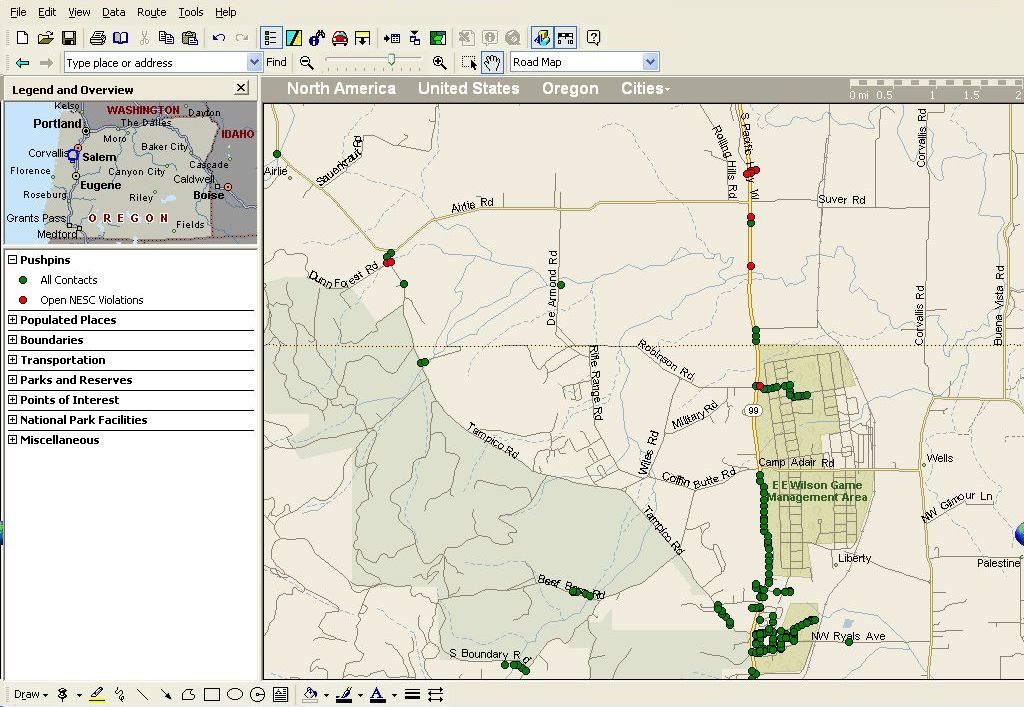This screenshot has width=1024, height=707.
Task: Open the Road Map style dropdown
Action: pos(651,62)
